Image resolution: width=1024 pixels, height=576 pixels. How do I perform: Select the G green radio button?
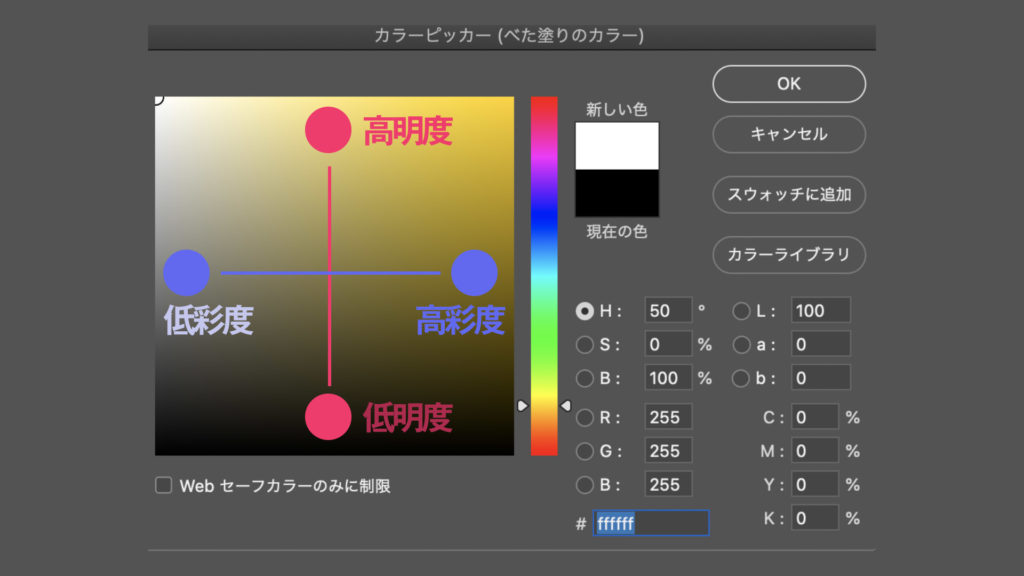[x=584, y=451]
